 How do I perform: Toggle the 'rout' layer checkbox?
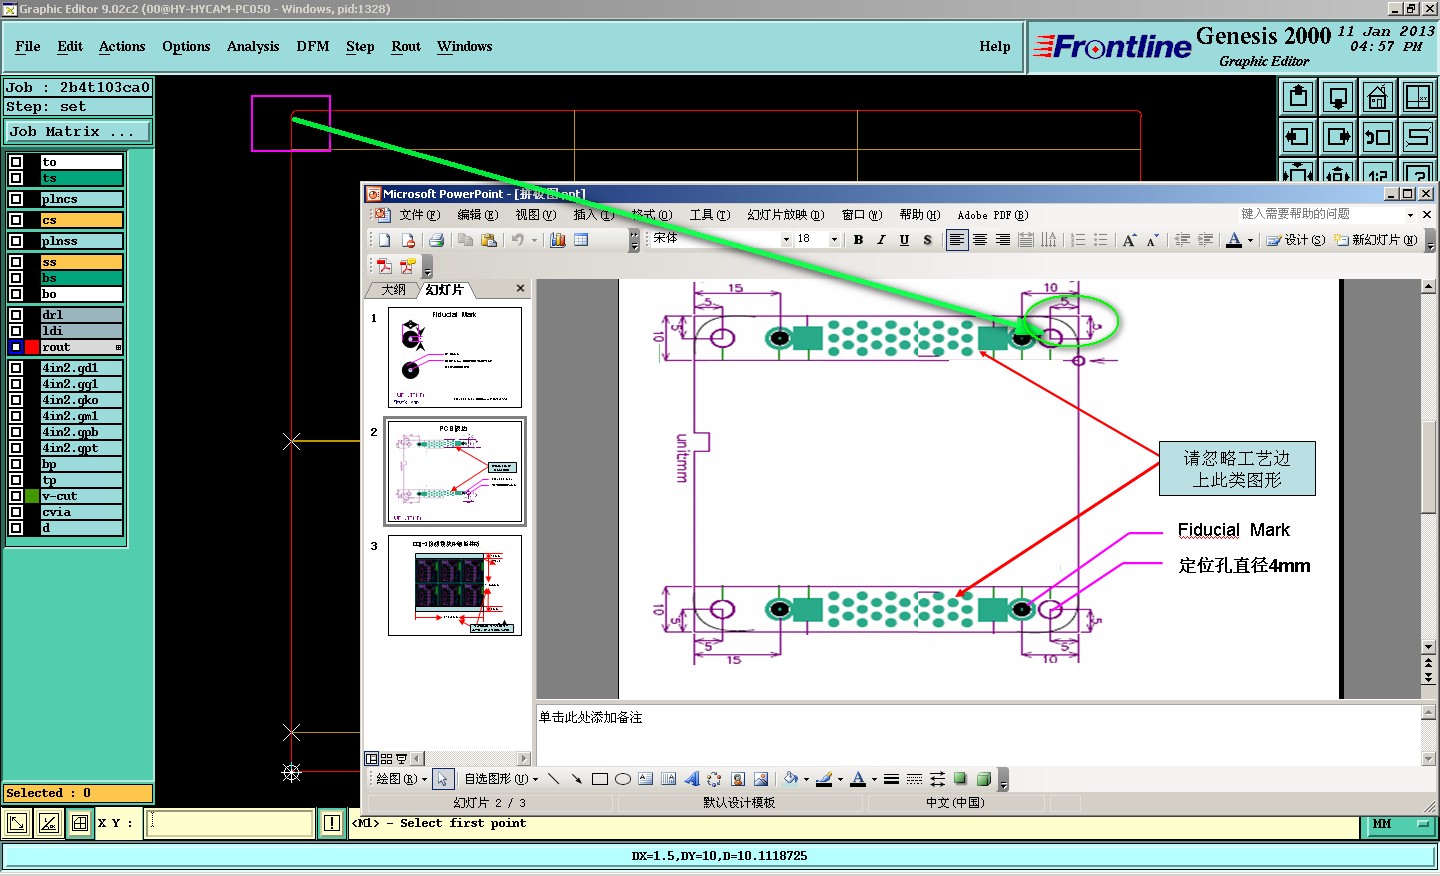[x=16, y=347]
